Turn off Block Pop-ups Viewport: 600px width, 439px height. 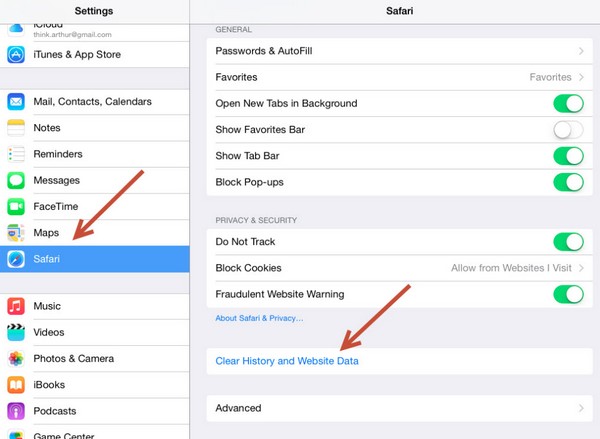[568, 182]
